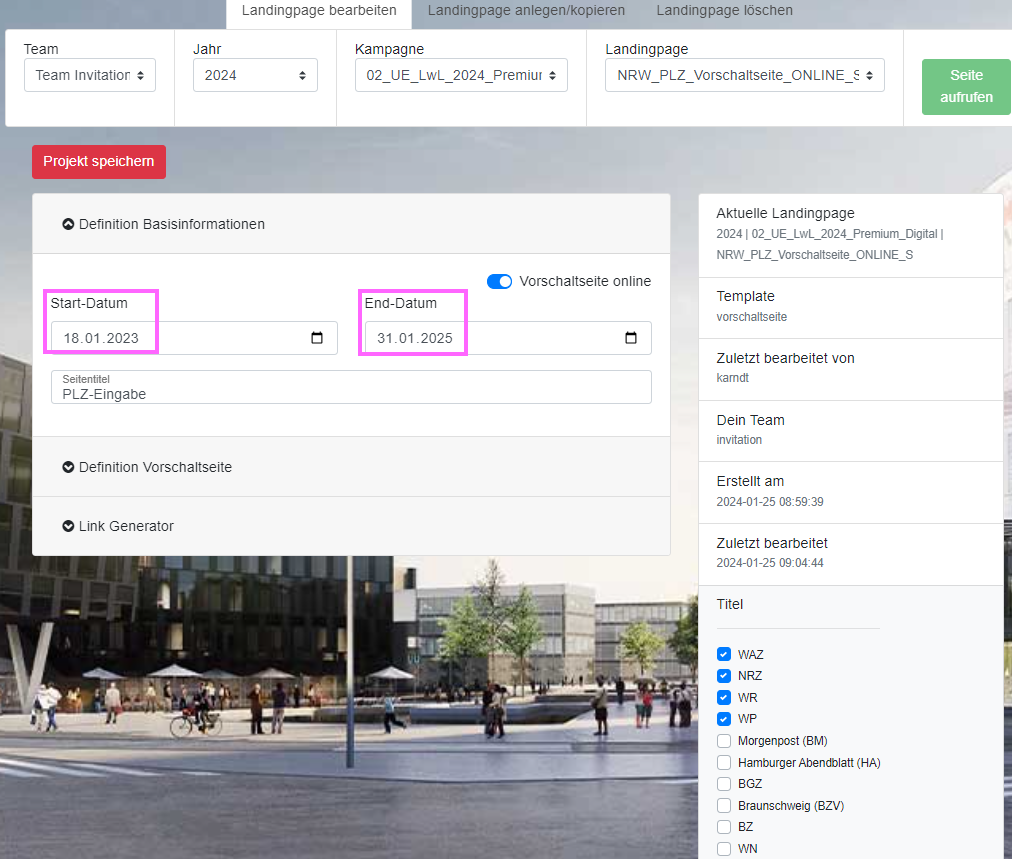Uncheck the WAZ title checkbox
Image resolution: width=1012 pixels, height=859 pixels.
click(724, 654)
